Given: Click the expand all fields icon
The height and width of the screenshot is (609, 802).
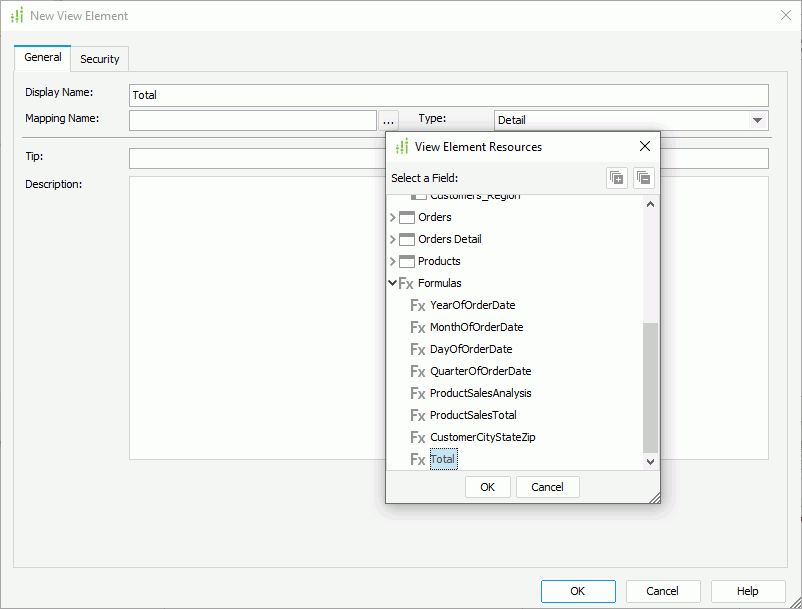Looking at the screenshot, I should [616, 177].
